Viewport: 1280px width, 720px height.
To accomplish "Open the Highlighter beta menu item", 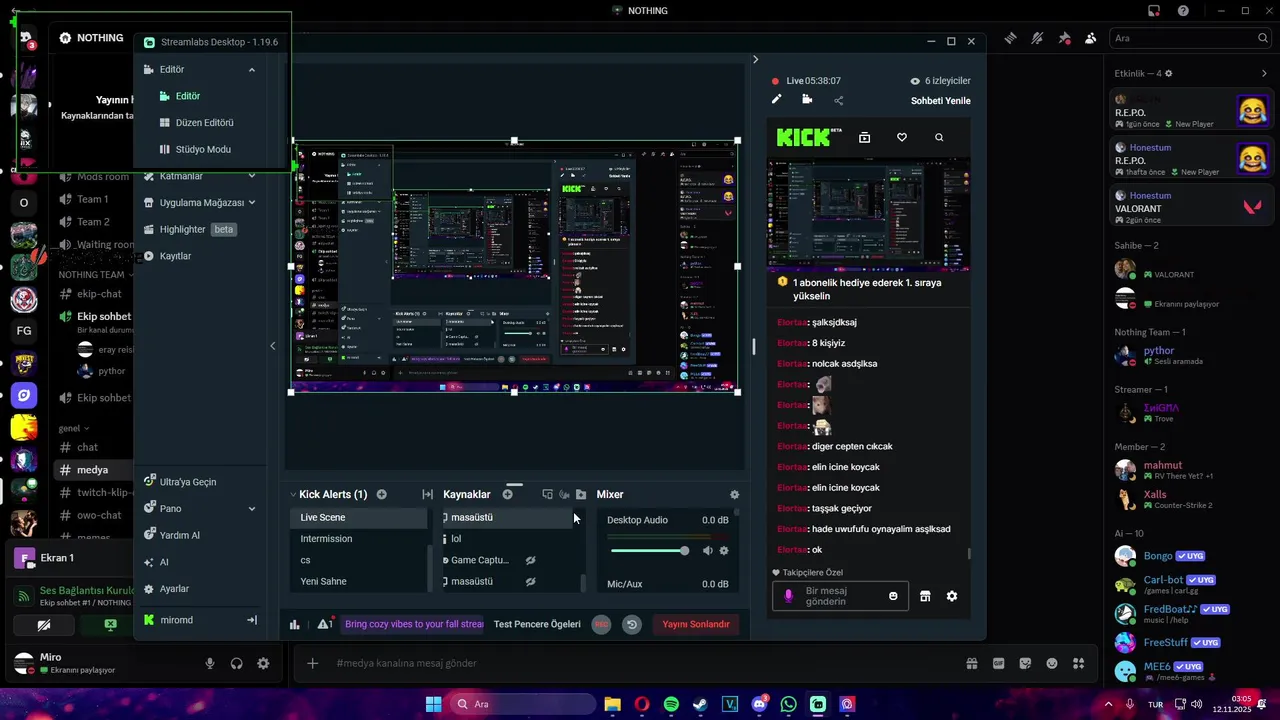I will 190,229.
